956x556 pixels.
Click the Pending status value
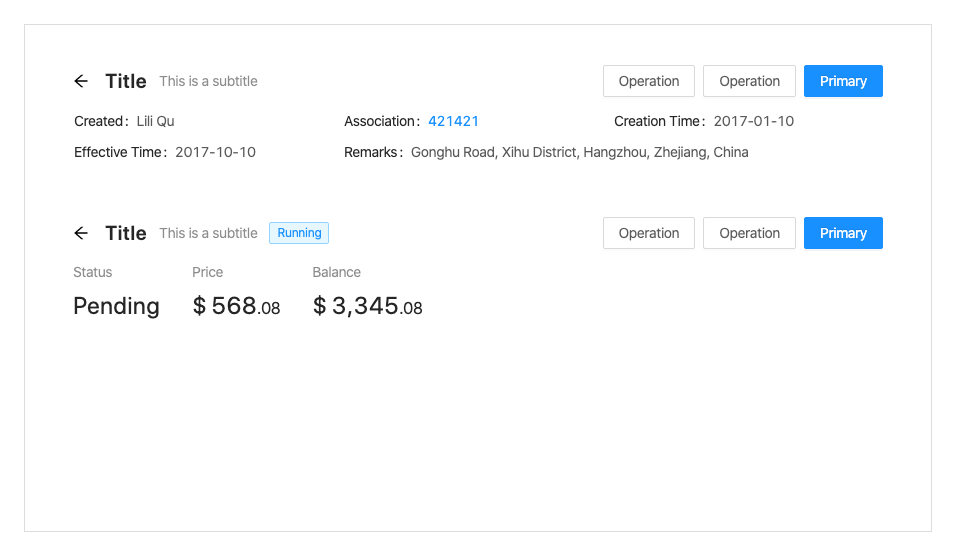[116, 306]
